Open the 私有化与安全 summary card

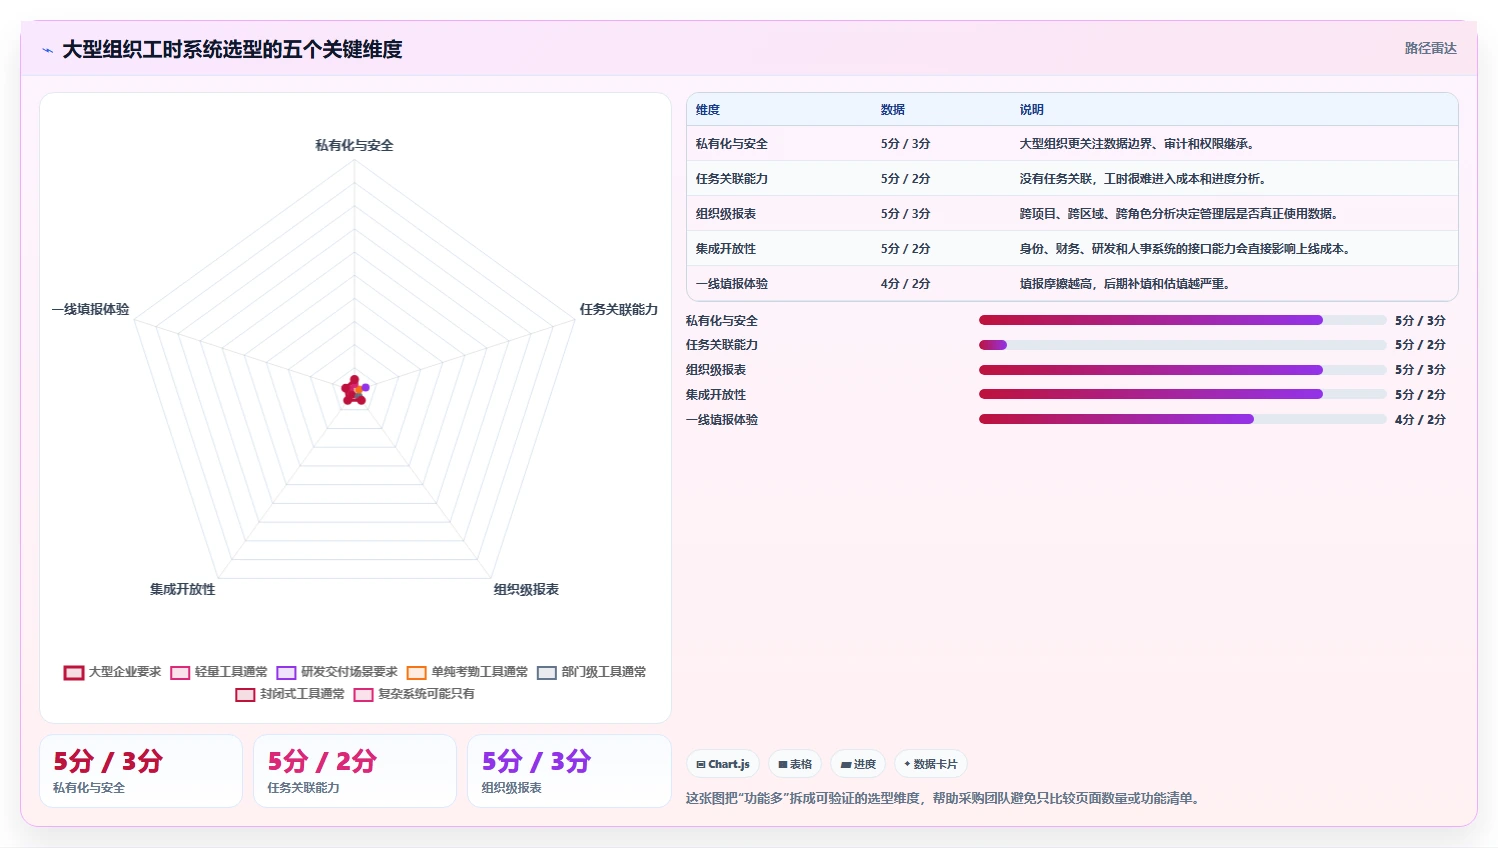click(141, 771)
